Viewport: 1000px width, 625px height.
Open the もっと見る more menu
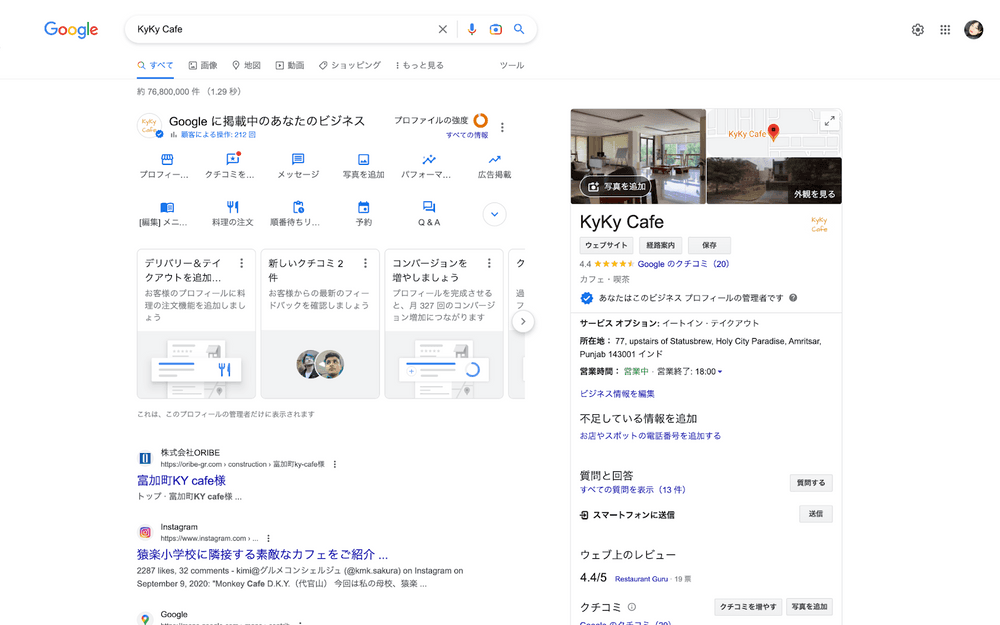pyautogui.click(x=419, y=65)
